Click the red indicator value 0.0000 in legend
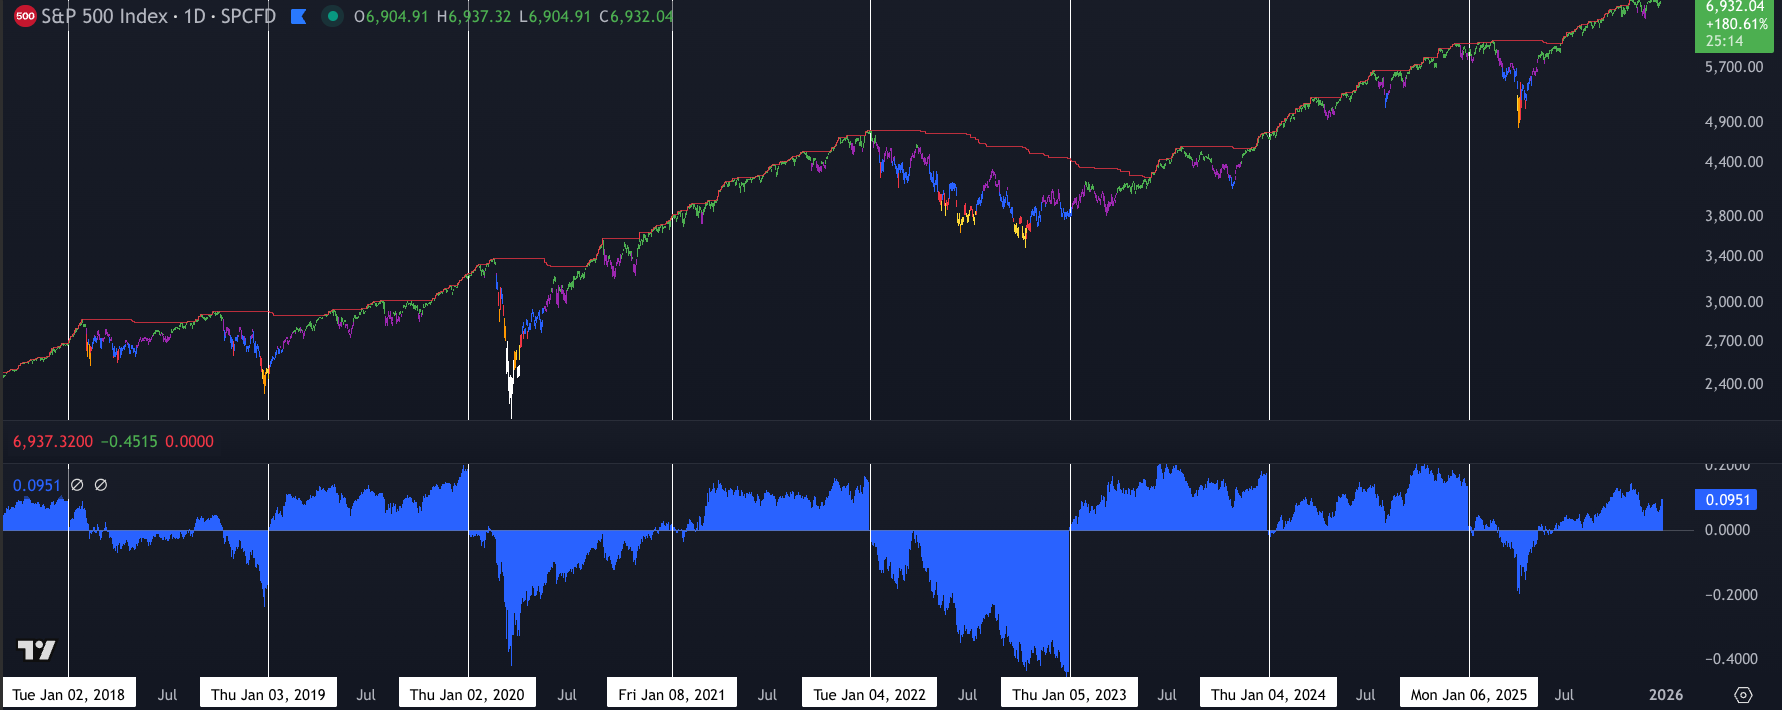This screenshot has width=1782, height=710. [189, 442]
